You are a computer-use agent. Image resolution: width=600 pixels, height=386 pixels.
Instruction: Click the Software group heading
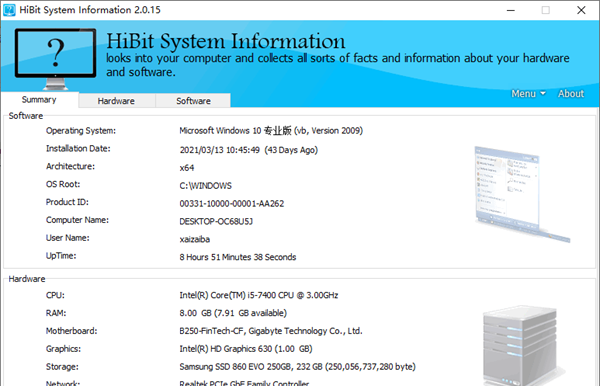(x=26, y=116)
